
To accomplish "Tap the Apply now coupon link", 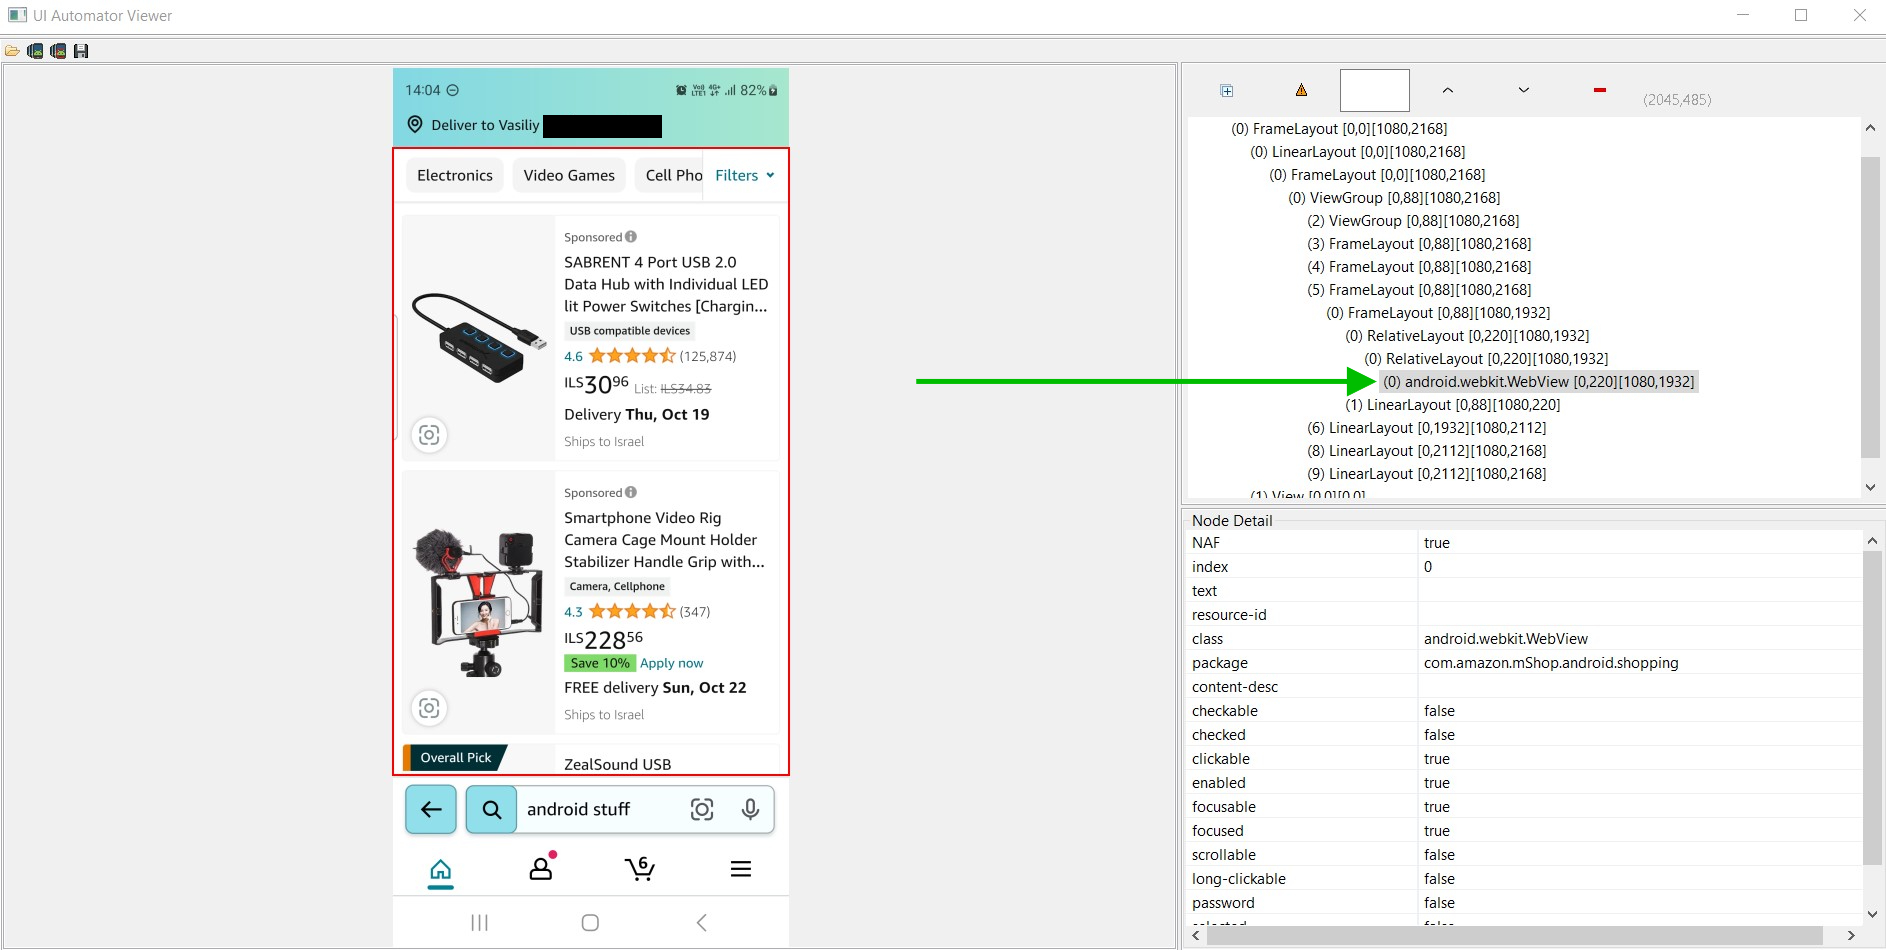I will 672,663.
